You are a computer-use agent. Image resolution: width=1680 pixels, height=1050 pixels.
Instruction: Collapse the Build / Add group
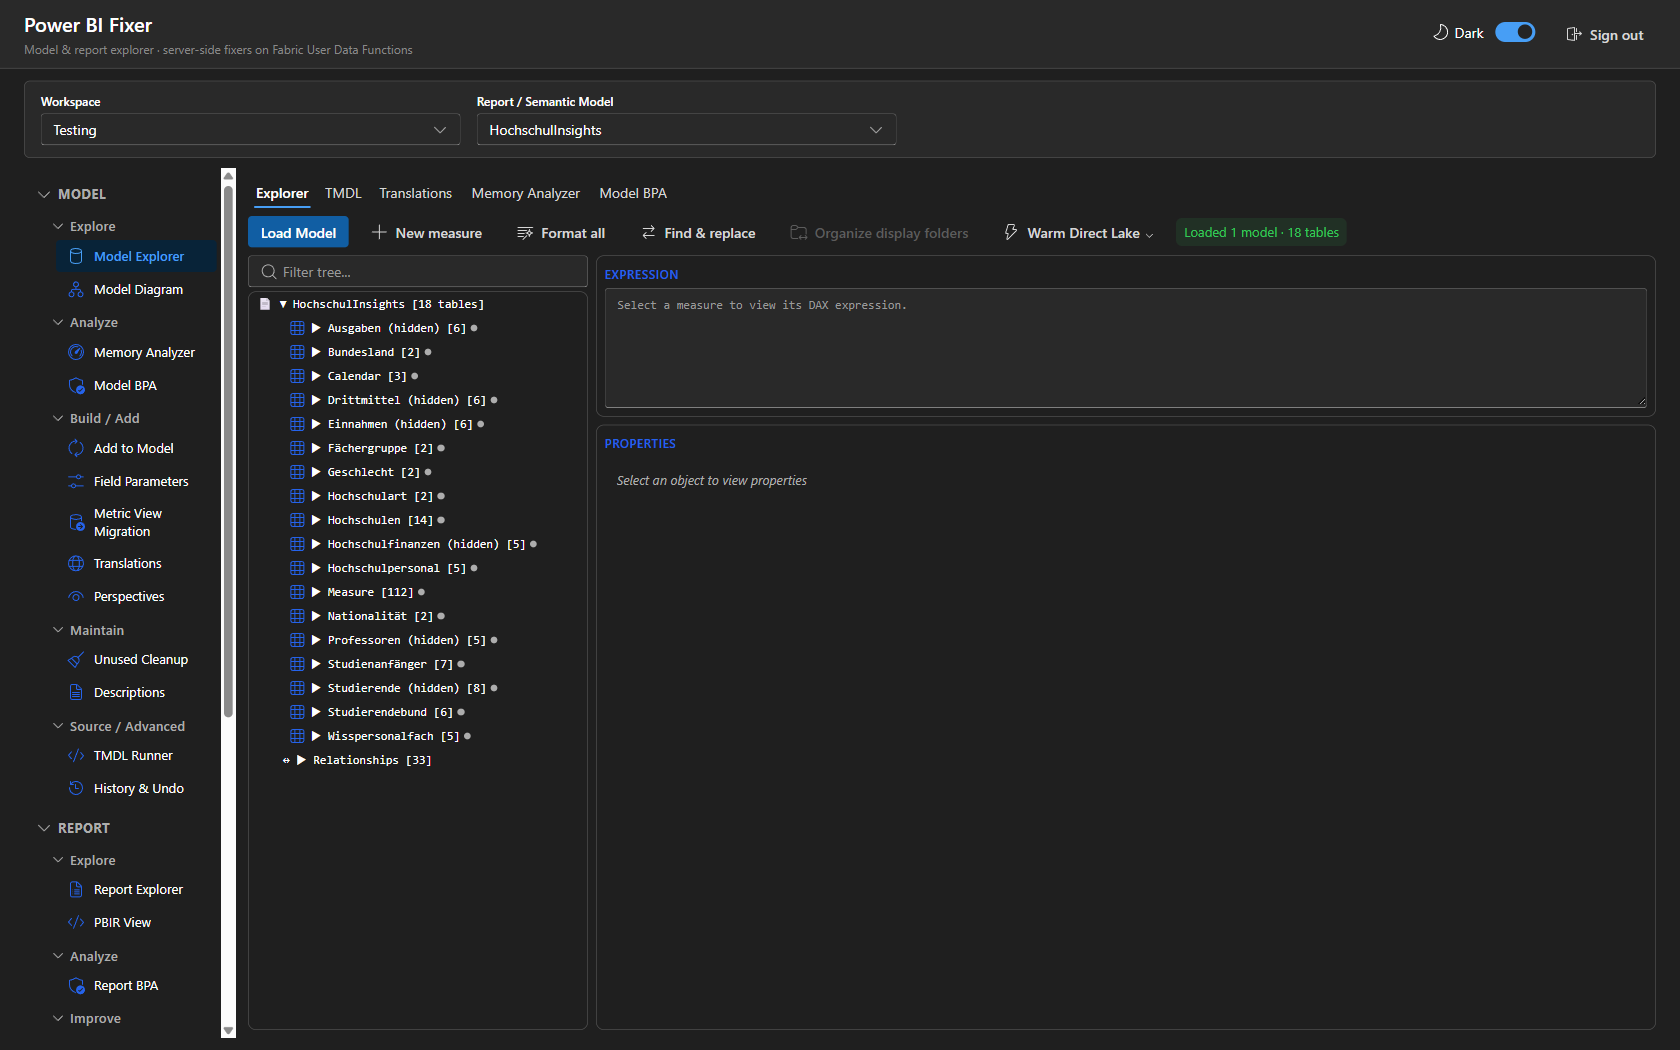pyautogui.click(x=58, y=418)
